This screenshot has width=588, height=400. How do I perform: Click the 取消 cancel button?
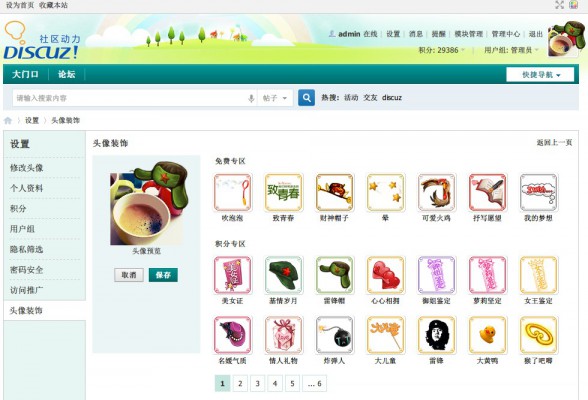click(129, 275)
